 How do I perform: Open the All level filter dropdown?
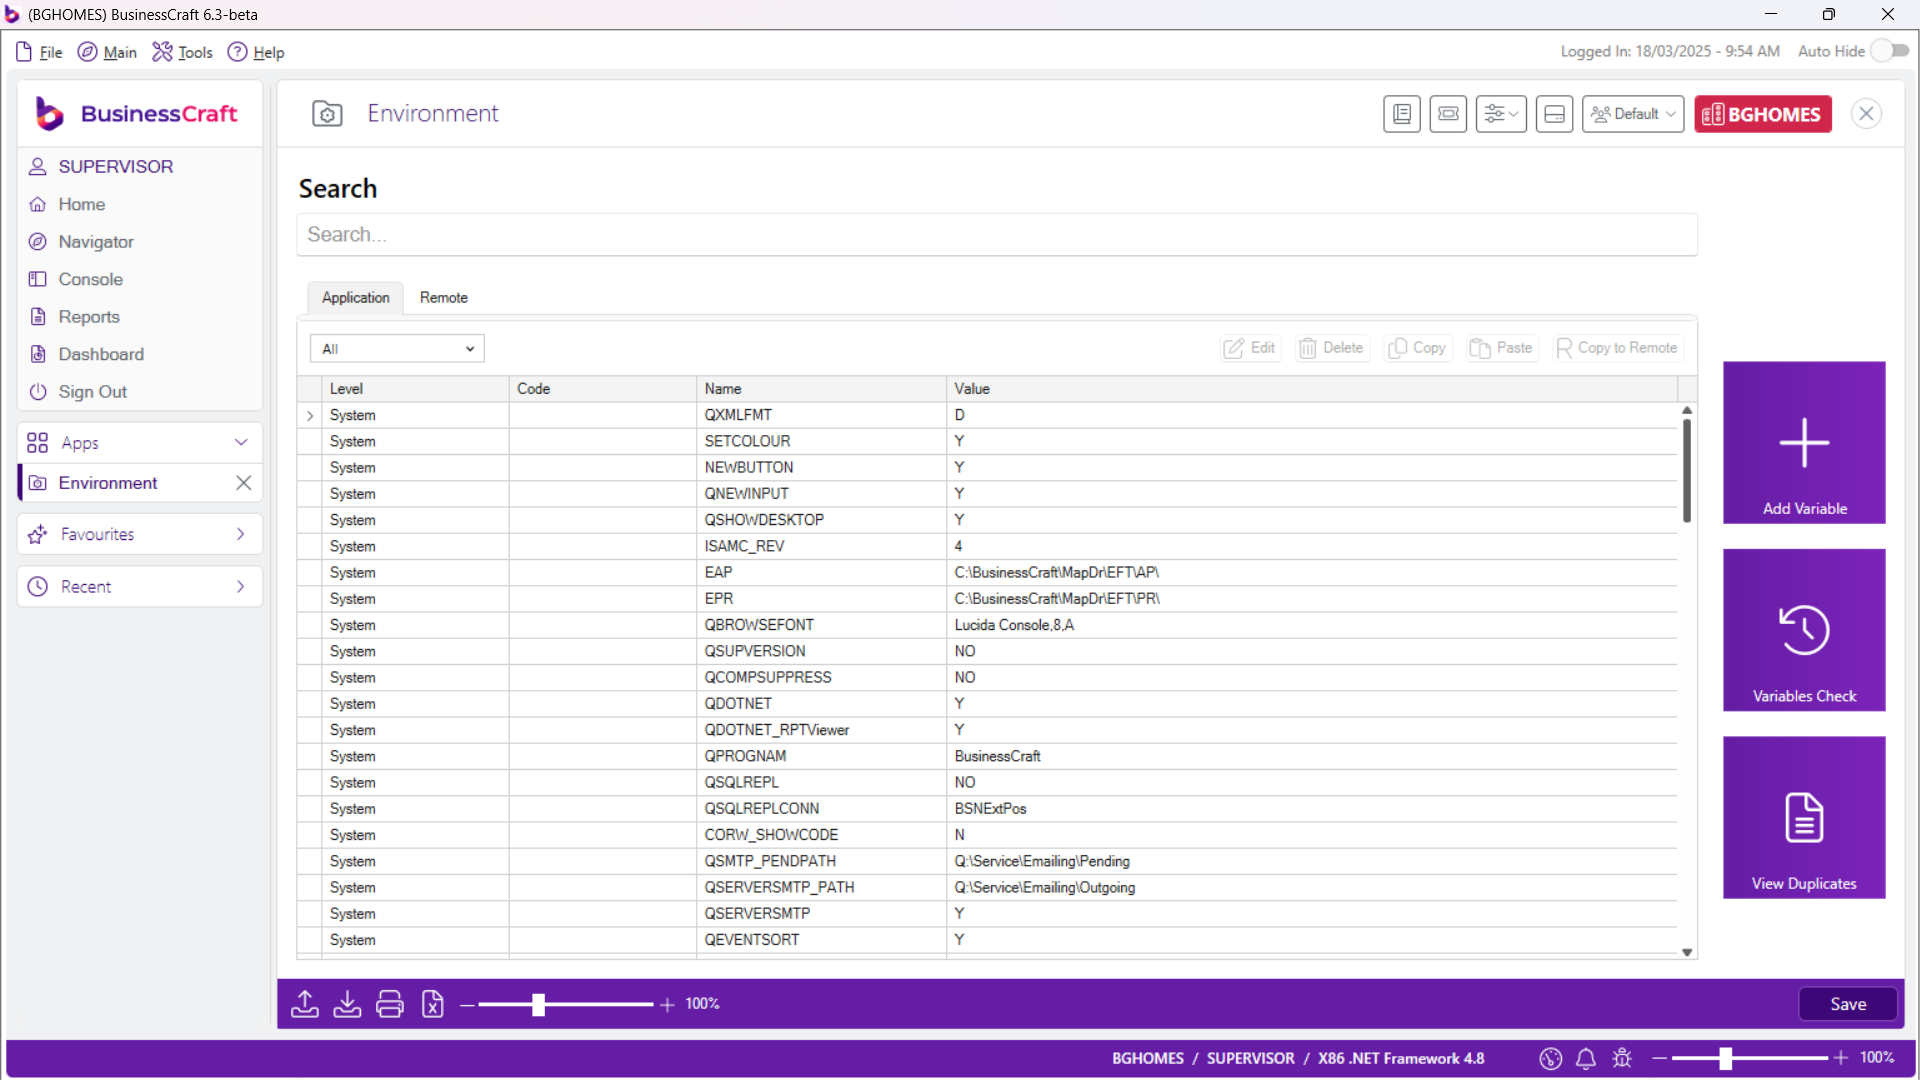point(397,349)
